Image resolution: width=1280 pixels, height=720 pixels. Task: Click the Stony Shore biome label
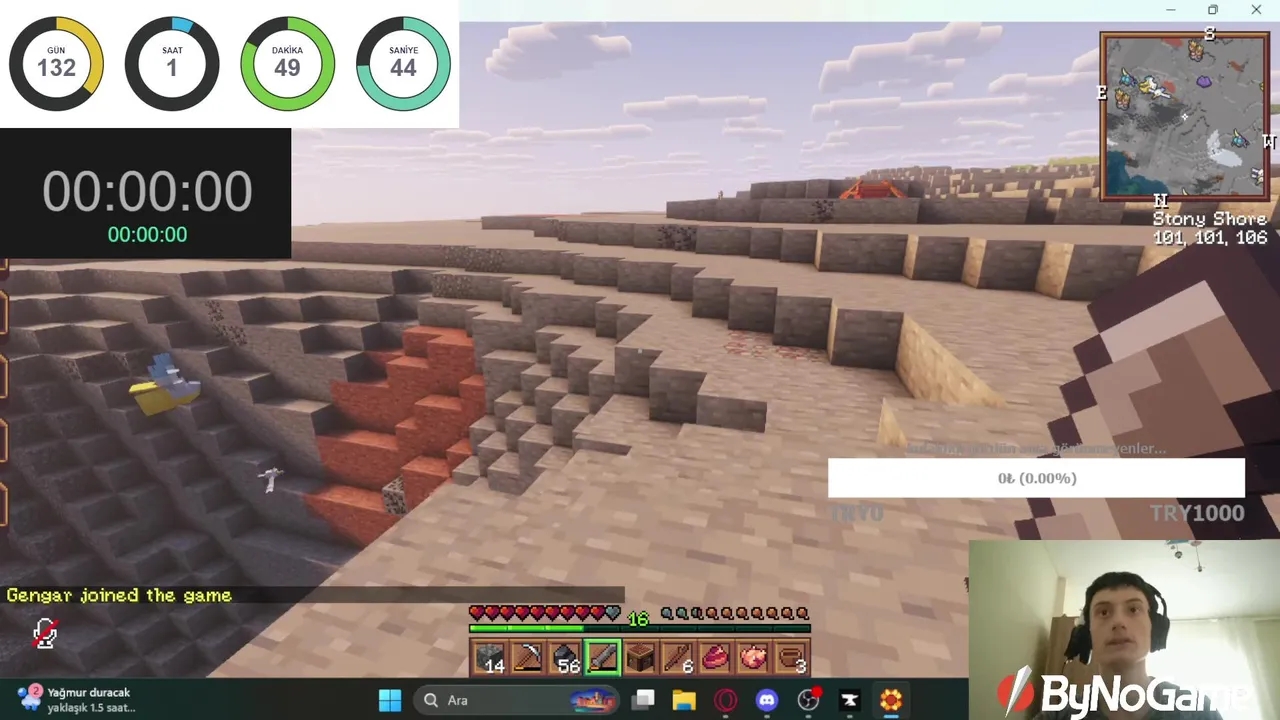pyautogui.click(x=1210, y=219)
